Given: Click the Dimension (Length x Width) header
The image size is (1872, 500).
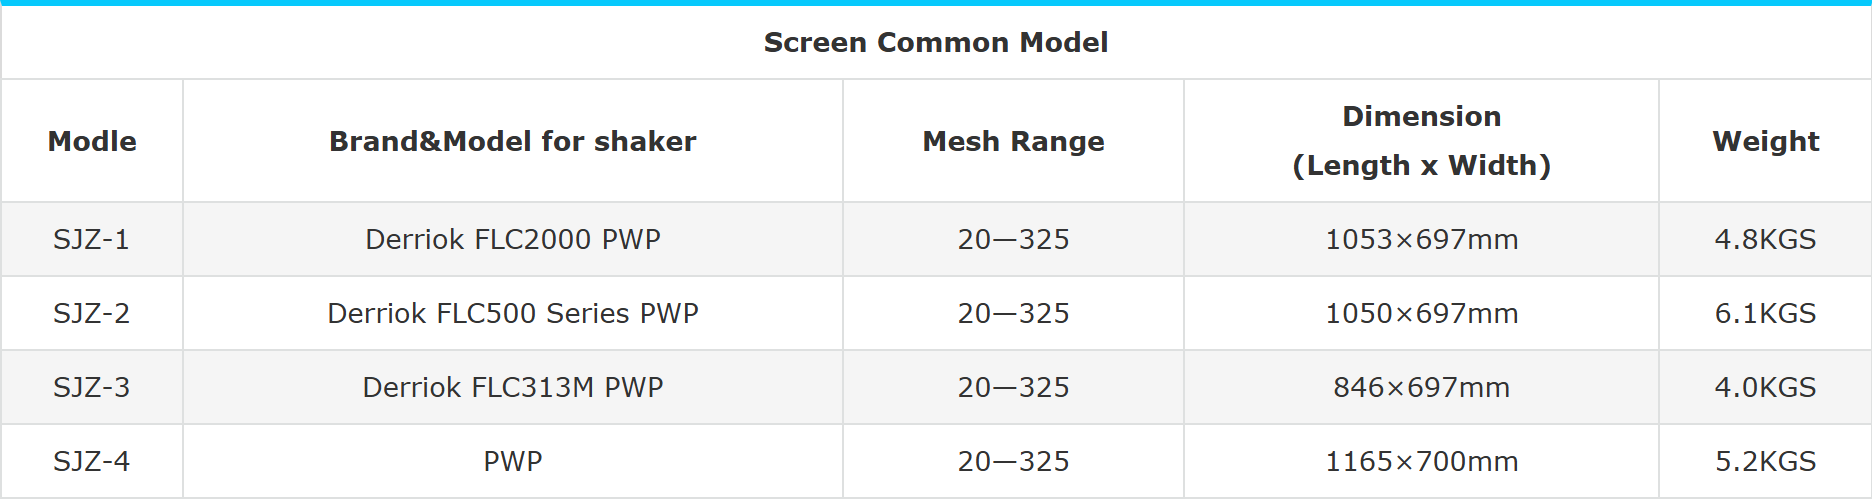Looking at the screenshot, I should 1421,141.
